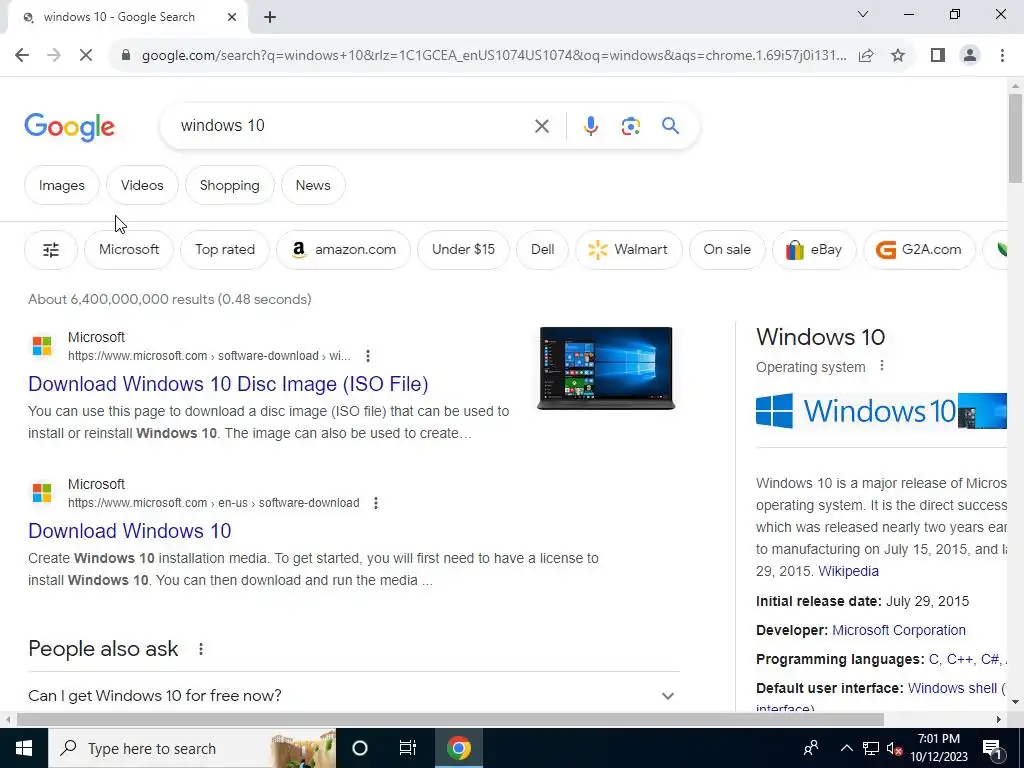Open more options for first Microsoft result
Viewport: 1024px width, 768px height.
coord(368,356)
